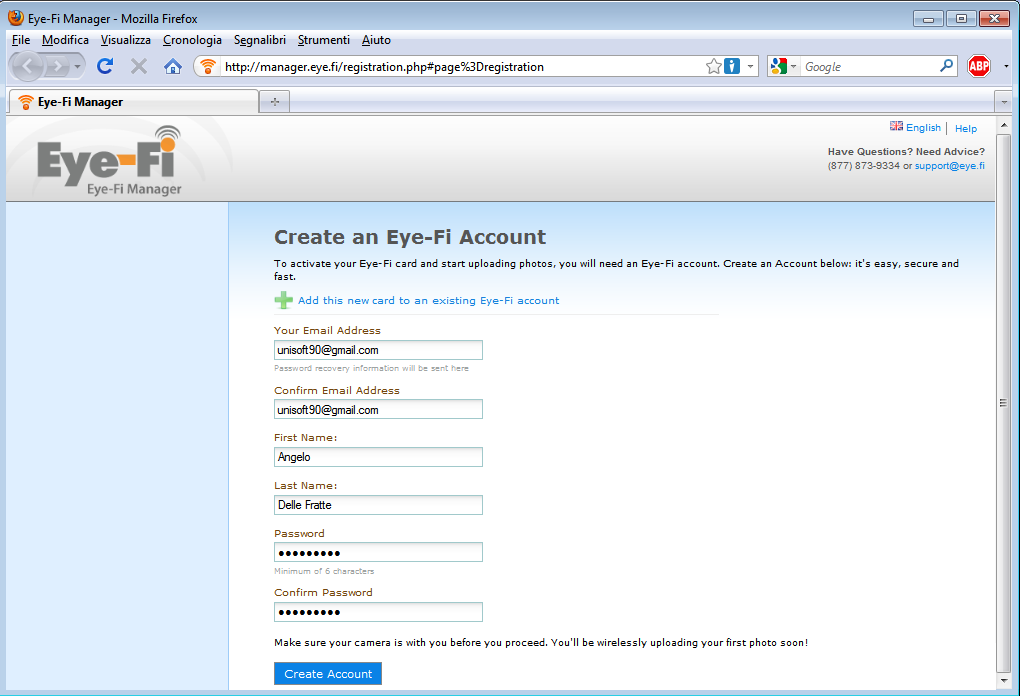The height and width of the screenshot is (696, 1020).
Task: Open the Segnalibri menu
Action: click(260, 40)
